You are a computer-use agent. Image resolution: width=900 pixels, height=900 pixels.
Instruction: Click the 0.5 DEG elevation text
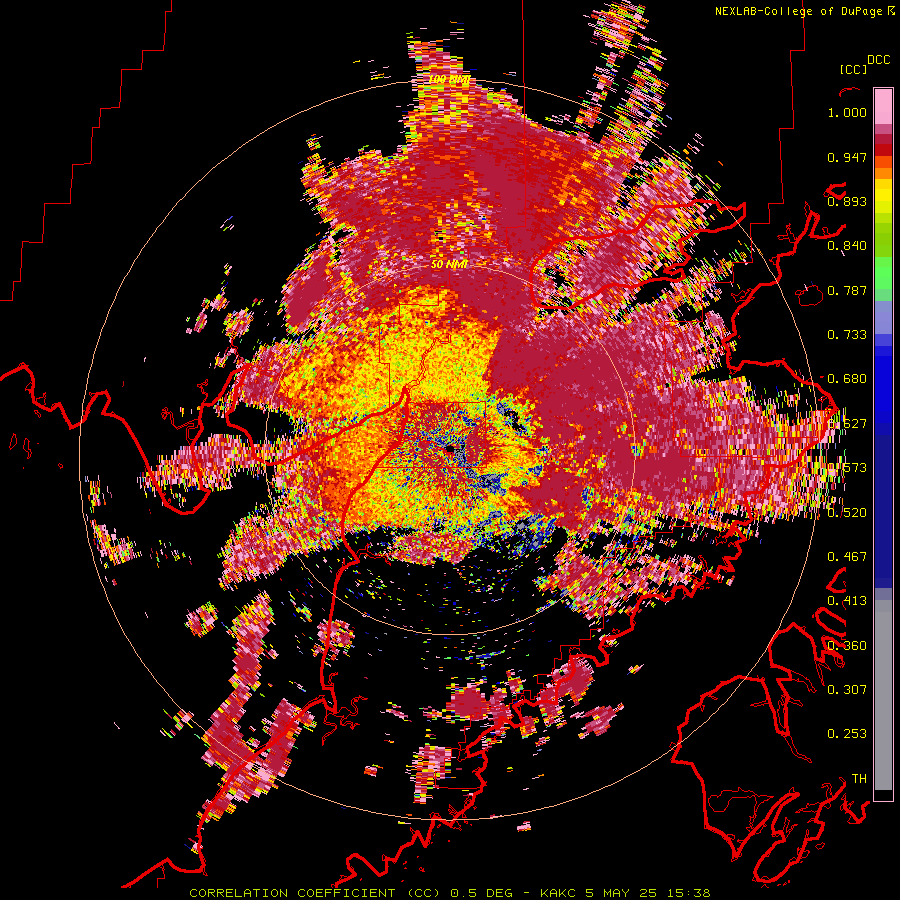click(481, 893)
